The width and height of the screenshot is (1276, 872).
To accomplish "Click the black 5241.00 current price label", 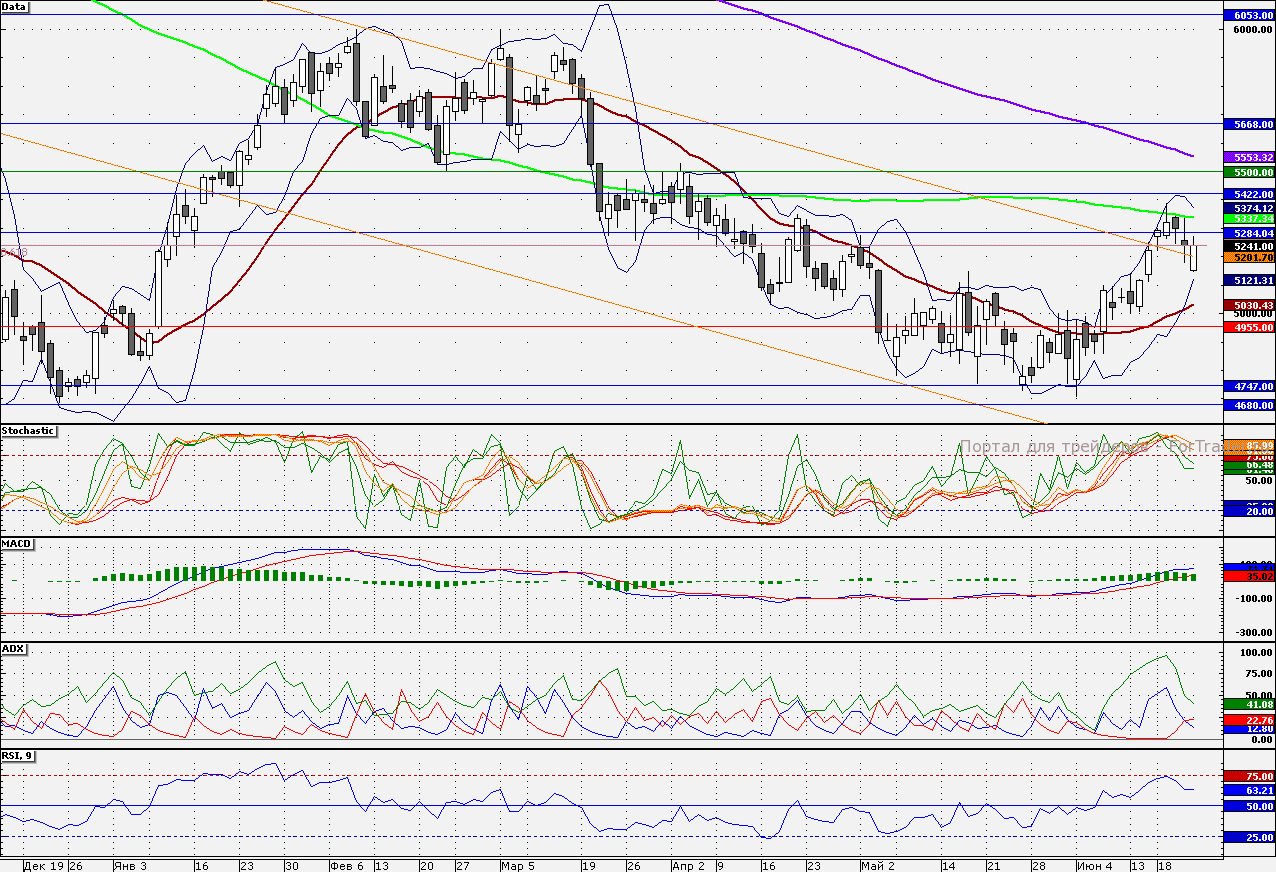I will (x=1249, y=246).
